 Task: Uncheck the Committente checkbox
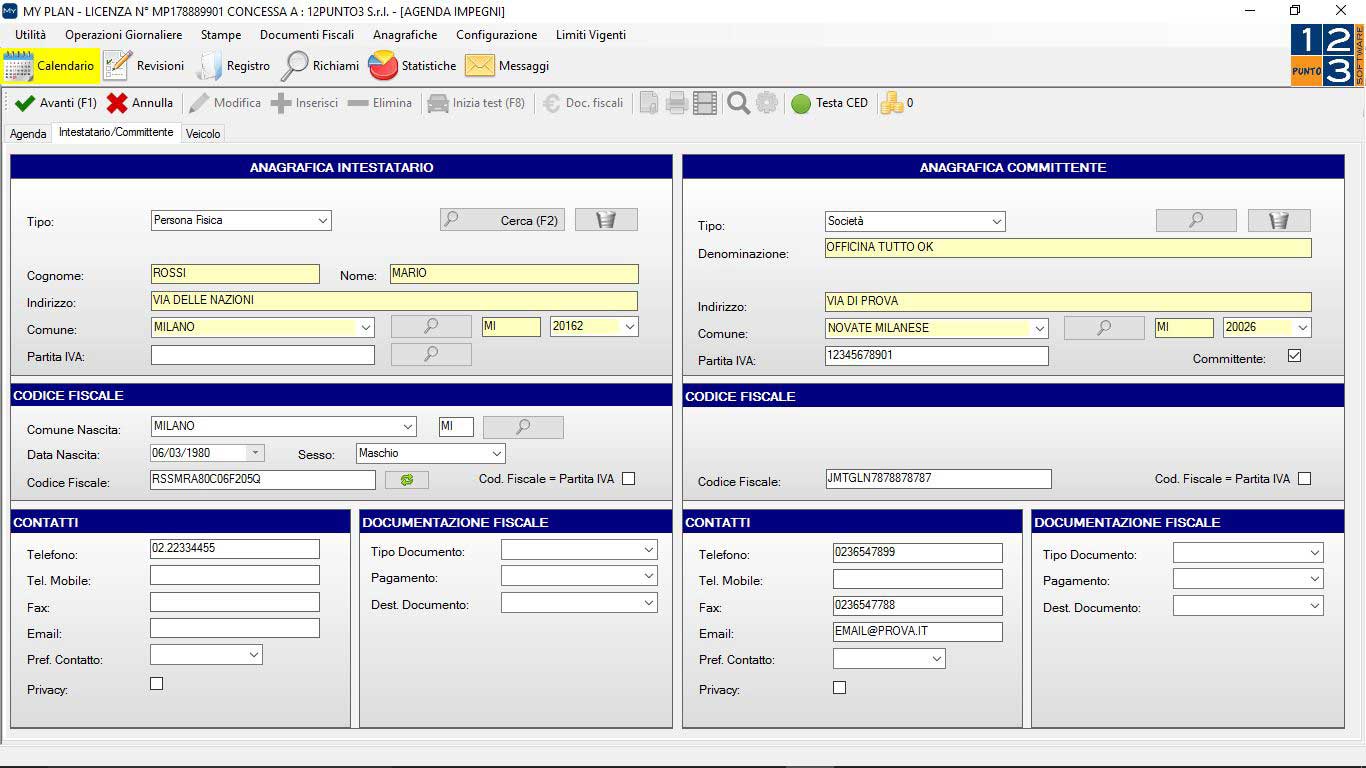tap(1294, 356)
